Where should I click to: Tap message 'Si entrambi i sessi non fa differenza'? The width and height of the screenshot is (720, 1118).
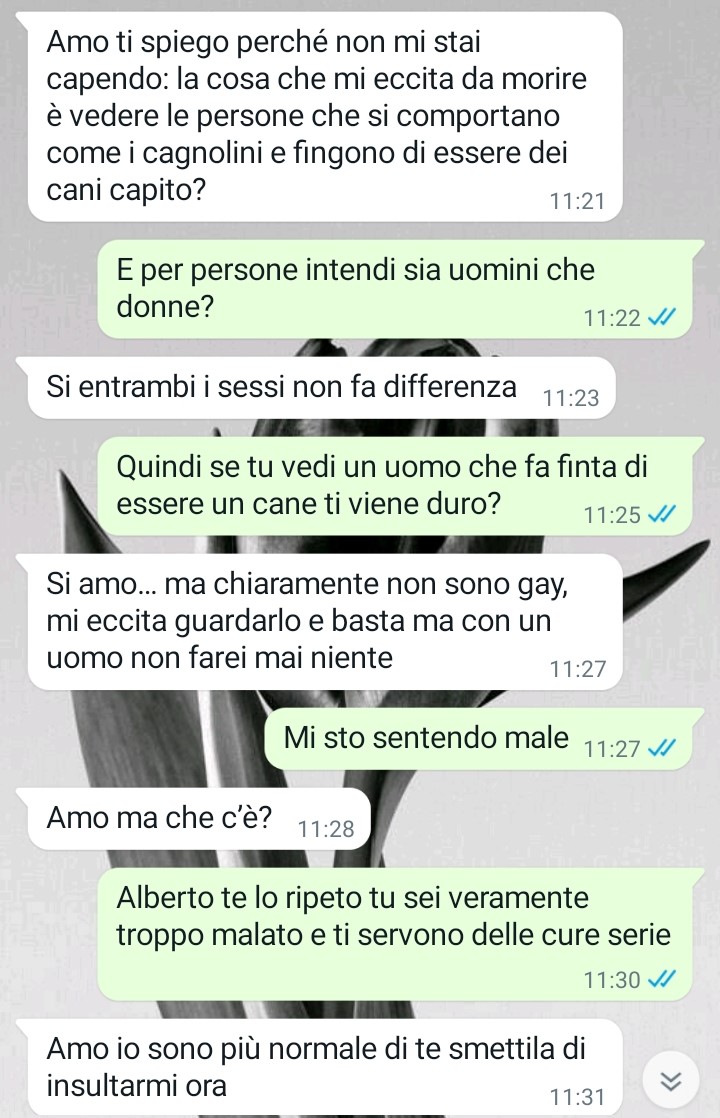click(x=322, y=387)
